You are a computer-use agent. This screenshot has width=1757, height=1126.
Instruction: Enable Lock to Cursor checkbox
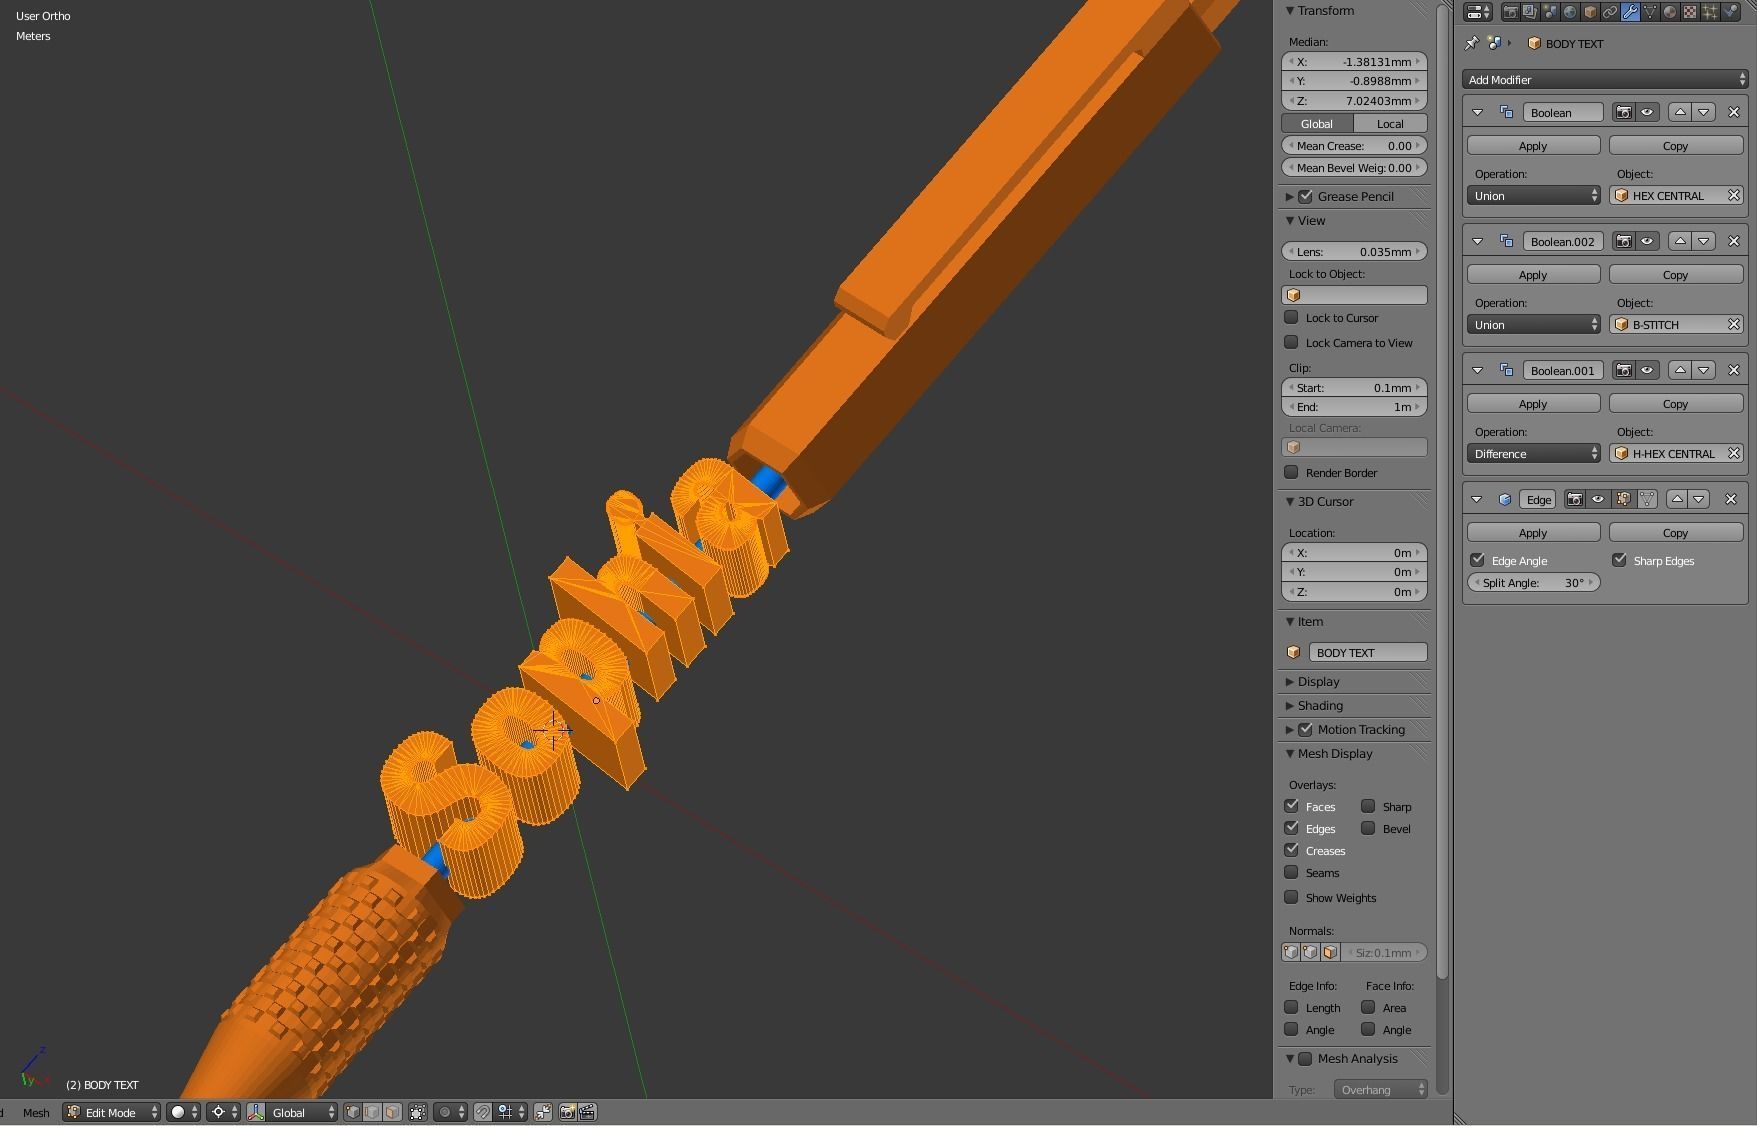pyautogui.click(x=1291, y=317)
